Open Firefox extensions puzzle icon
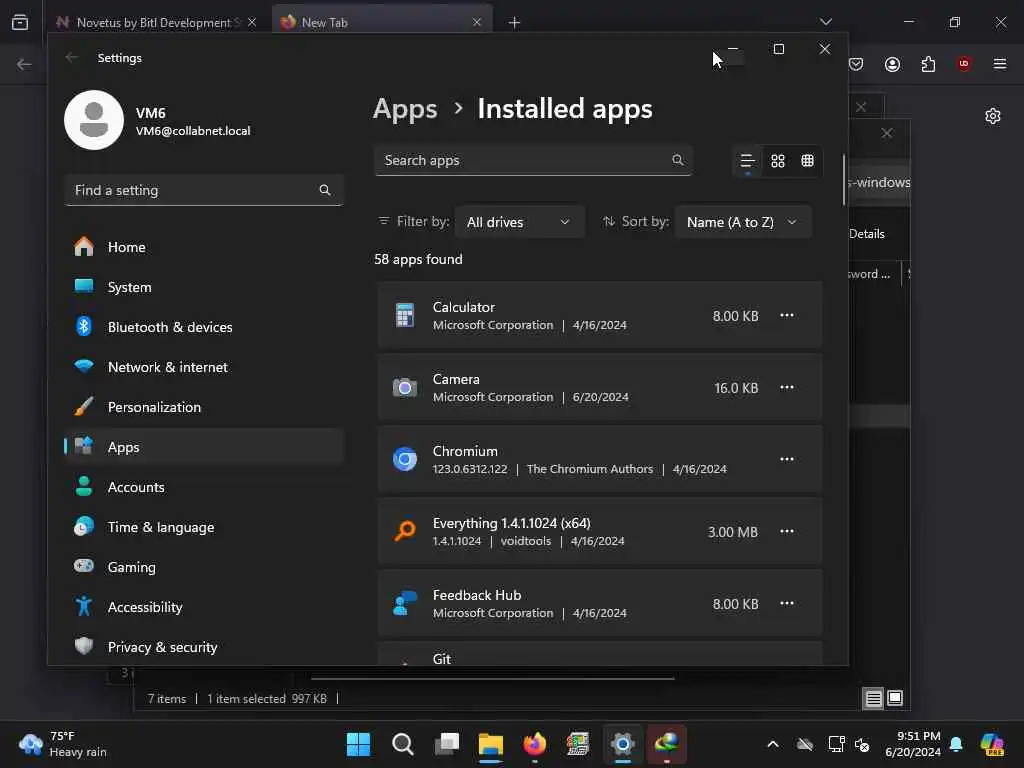Image resolution: width=1024 pixels, height=768 pixels. [x=928, y=64]
